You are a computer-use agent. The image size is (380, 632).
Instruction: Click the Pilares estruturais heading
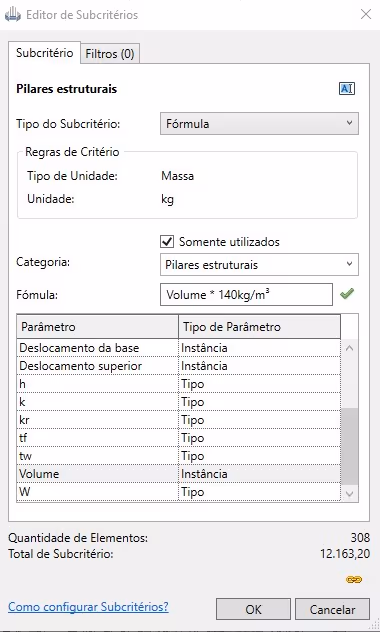tap(66, 89)
